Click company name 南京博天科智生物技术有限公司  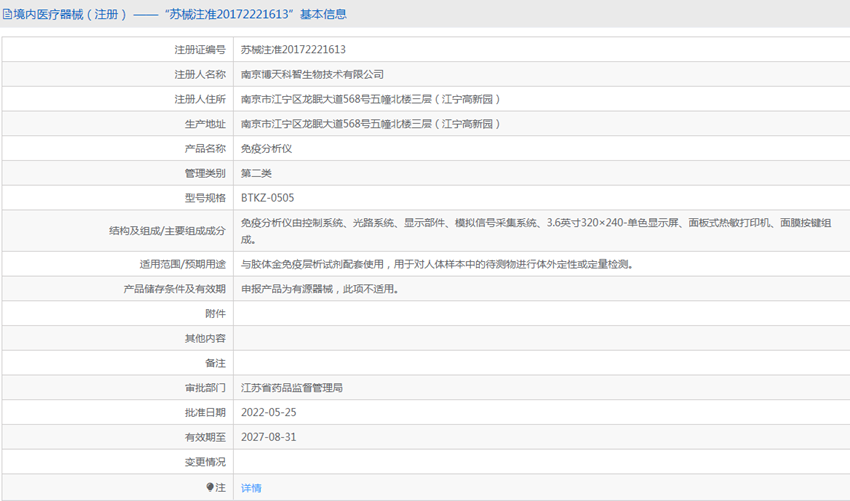click(312, 74)
